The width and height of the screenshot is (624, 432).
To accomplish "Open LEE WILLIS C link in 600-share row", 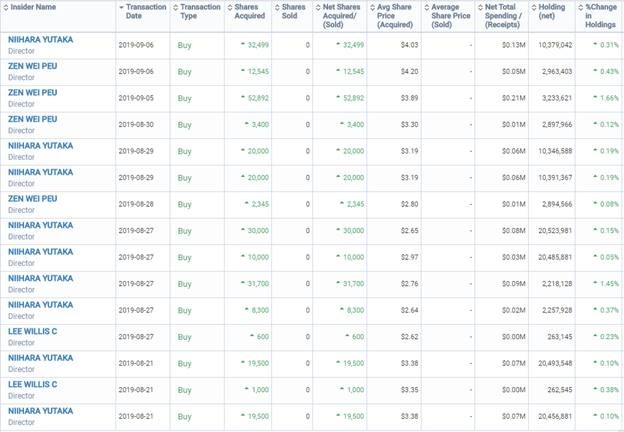I will pyautogui.click(x=32, y=332).
